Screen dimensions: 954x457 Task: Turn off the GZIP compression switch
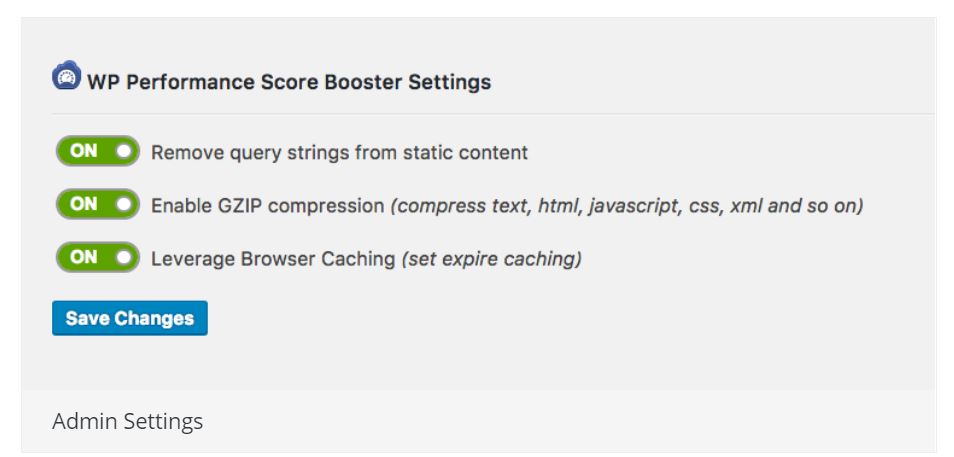point(98,204)
